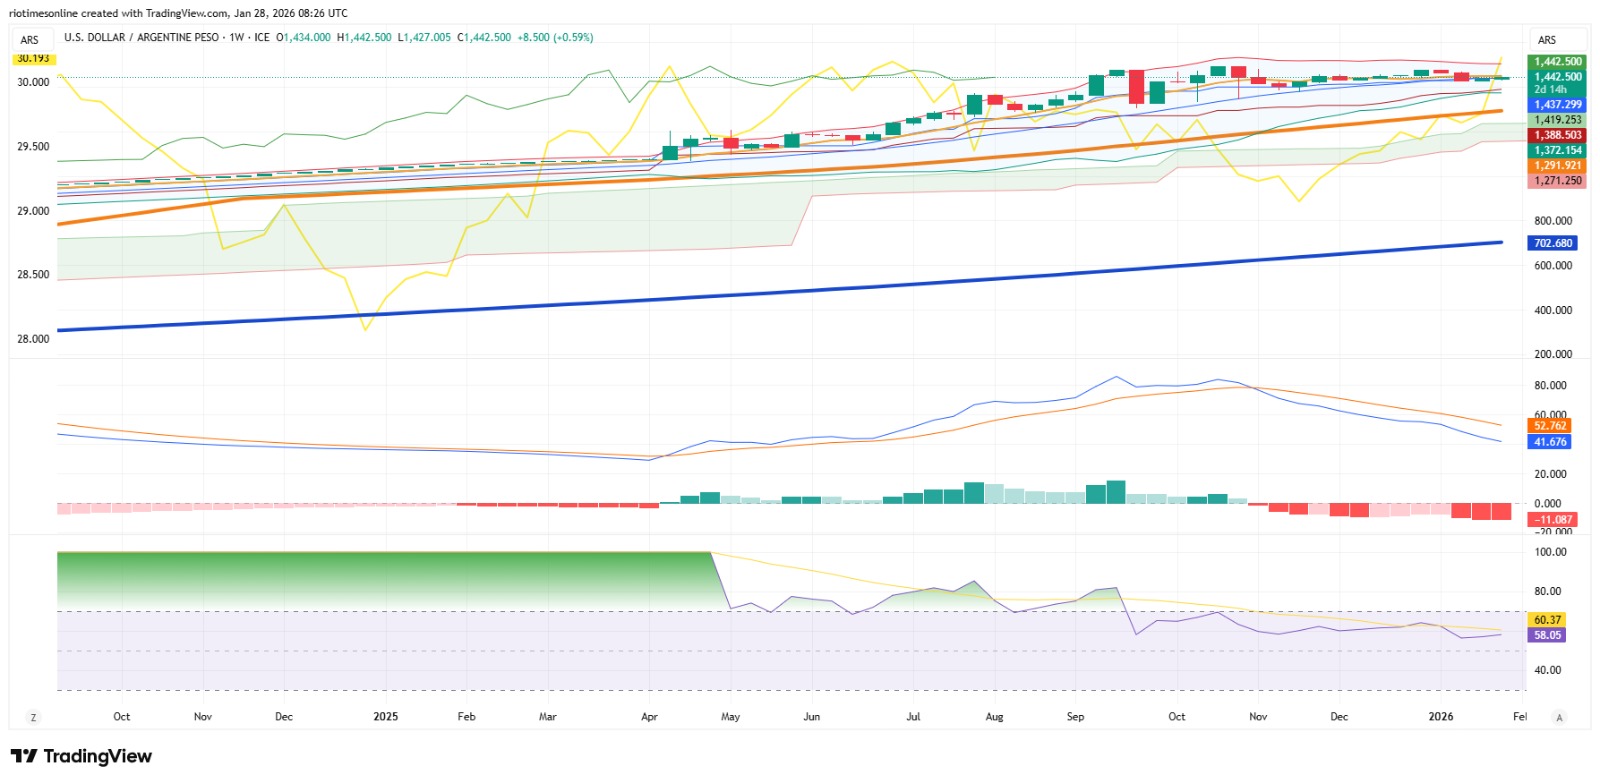Click the 29.500 tick on the left scale
Viewport: 1600px width, 783px height.
tap(33, 146)
